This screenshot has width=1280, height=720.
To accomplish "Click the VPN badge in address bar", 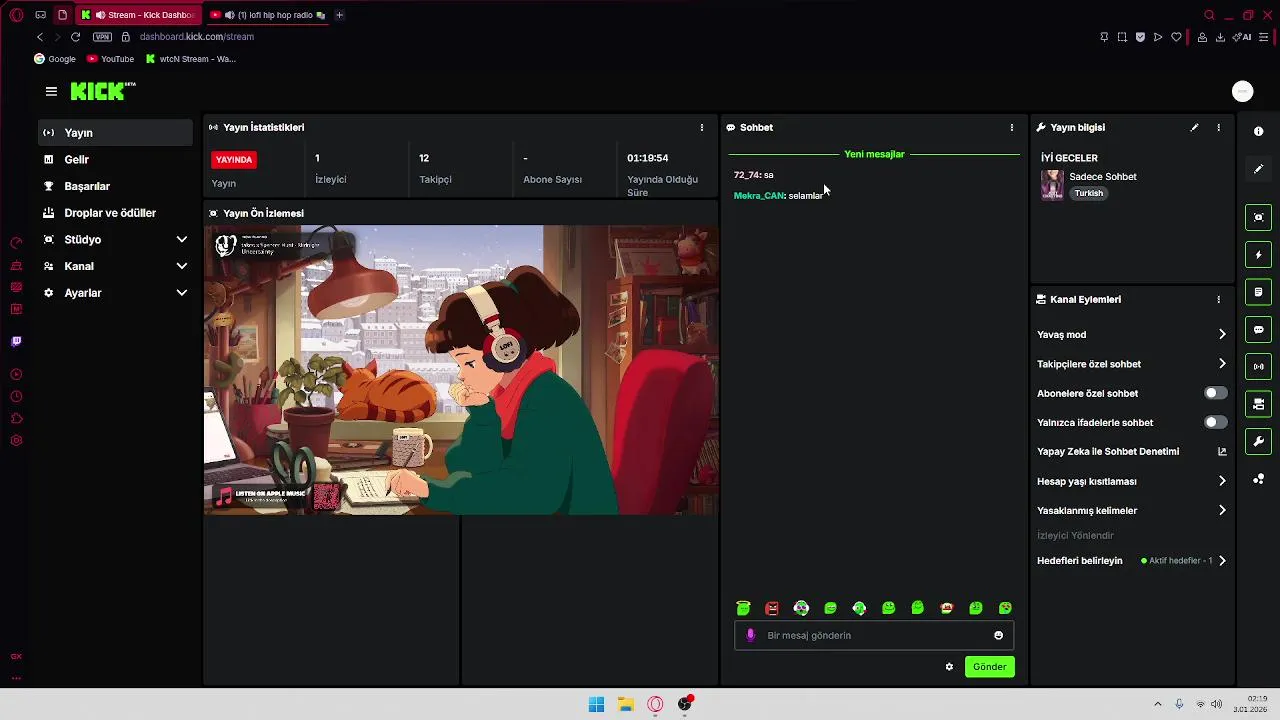I will pyautogui.click(x=102, y=37).
